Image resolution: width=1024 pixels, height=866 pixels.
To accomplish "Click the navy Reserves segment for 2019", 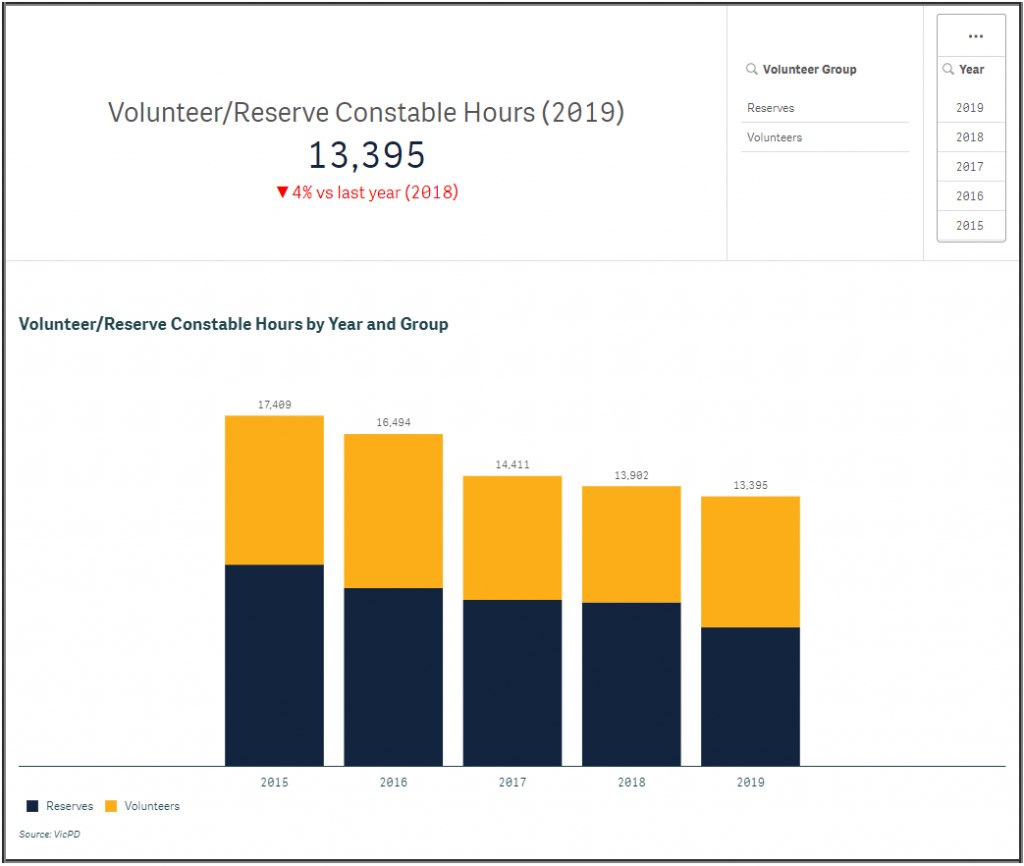I will 750,696.
